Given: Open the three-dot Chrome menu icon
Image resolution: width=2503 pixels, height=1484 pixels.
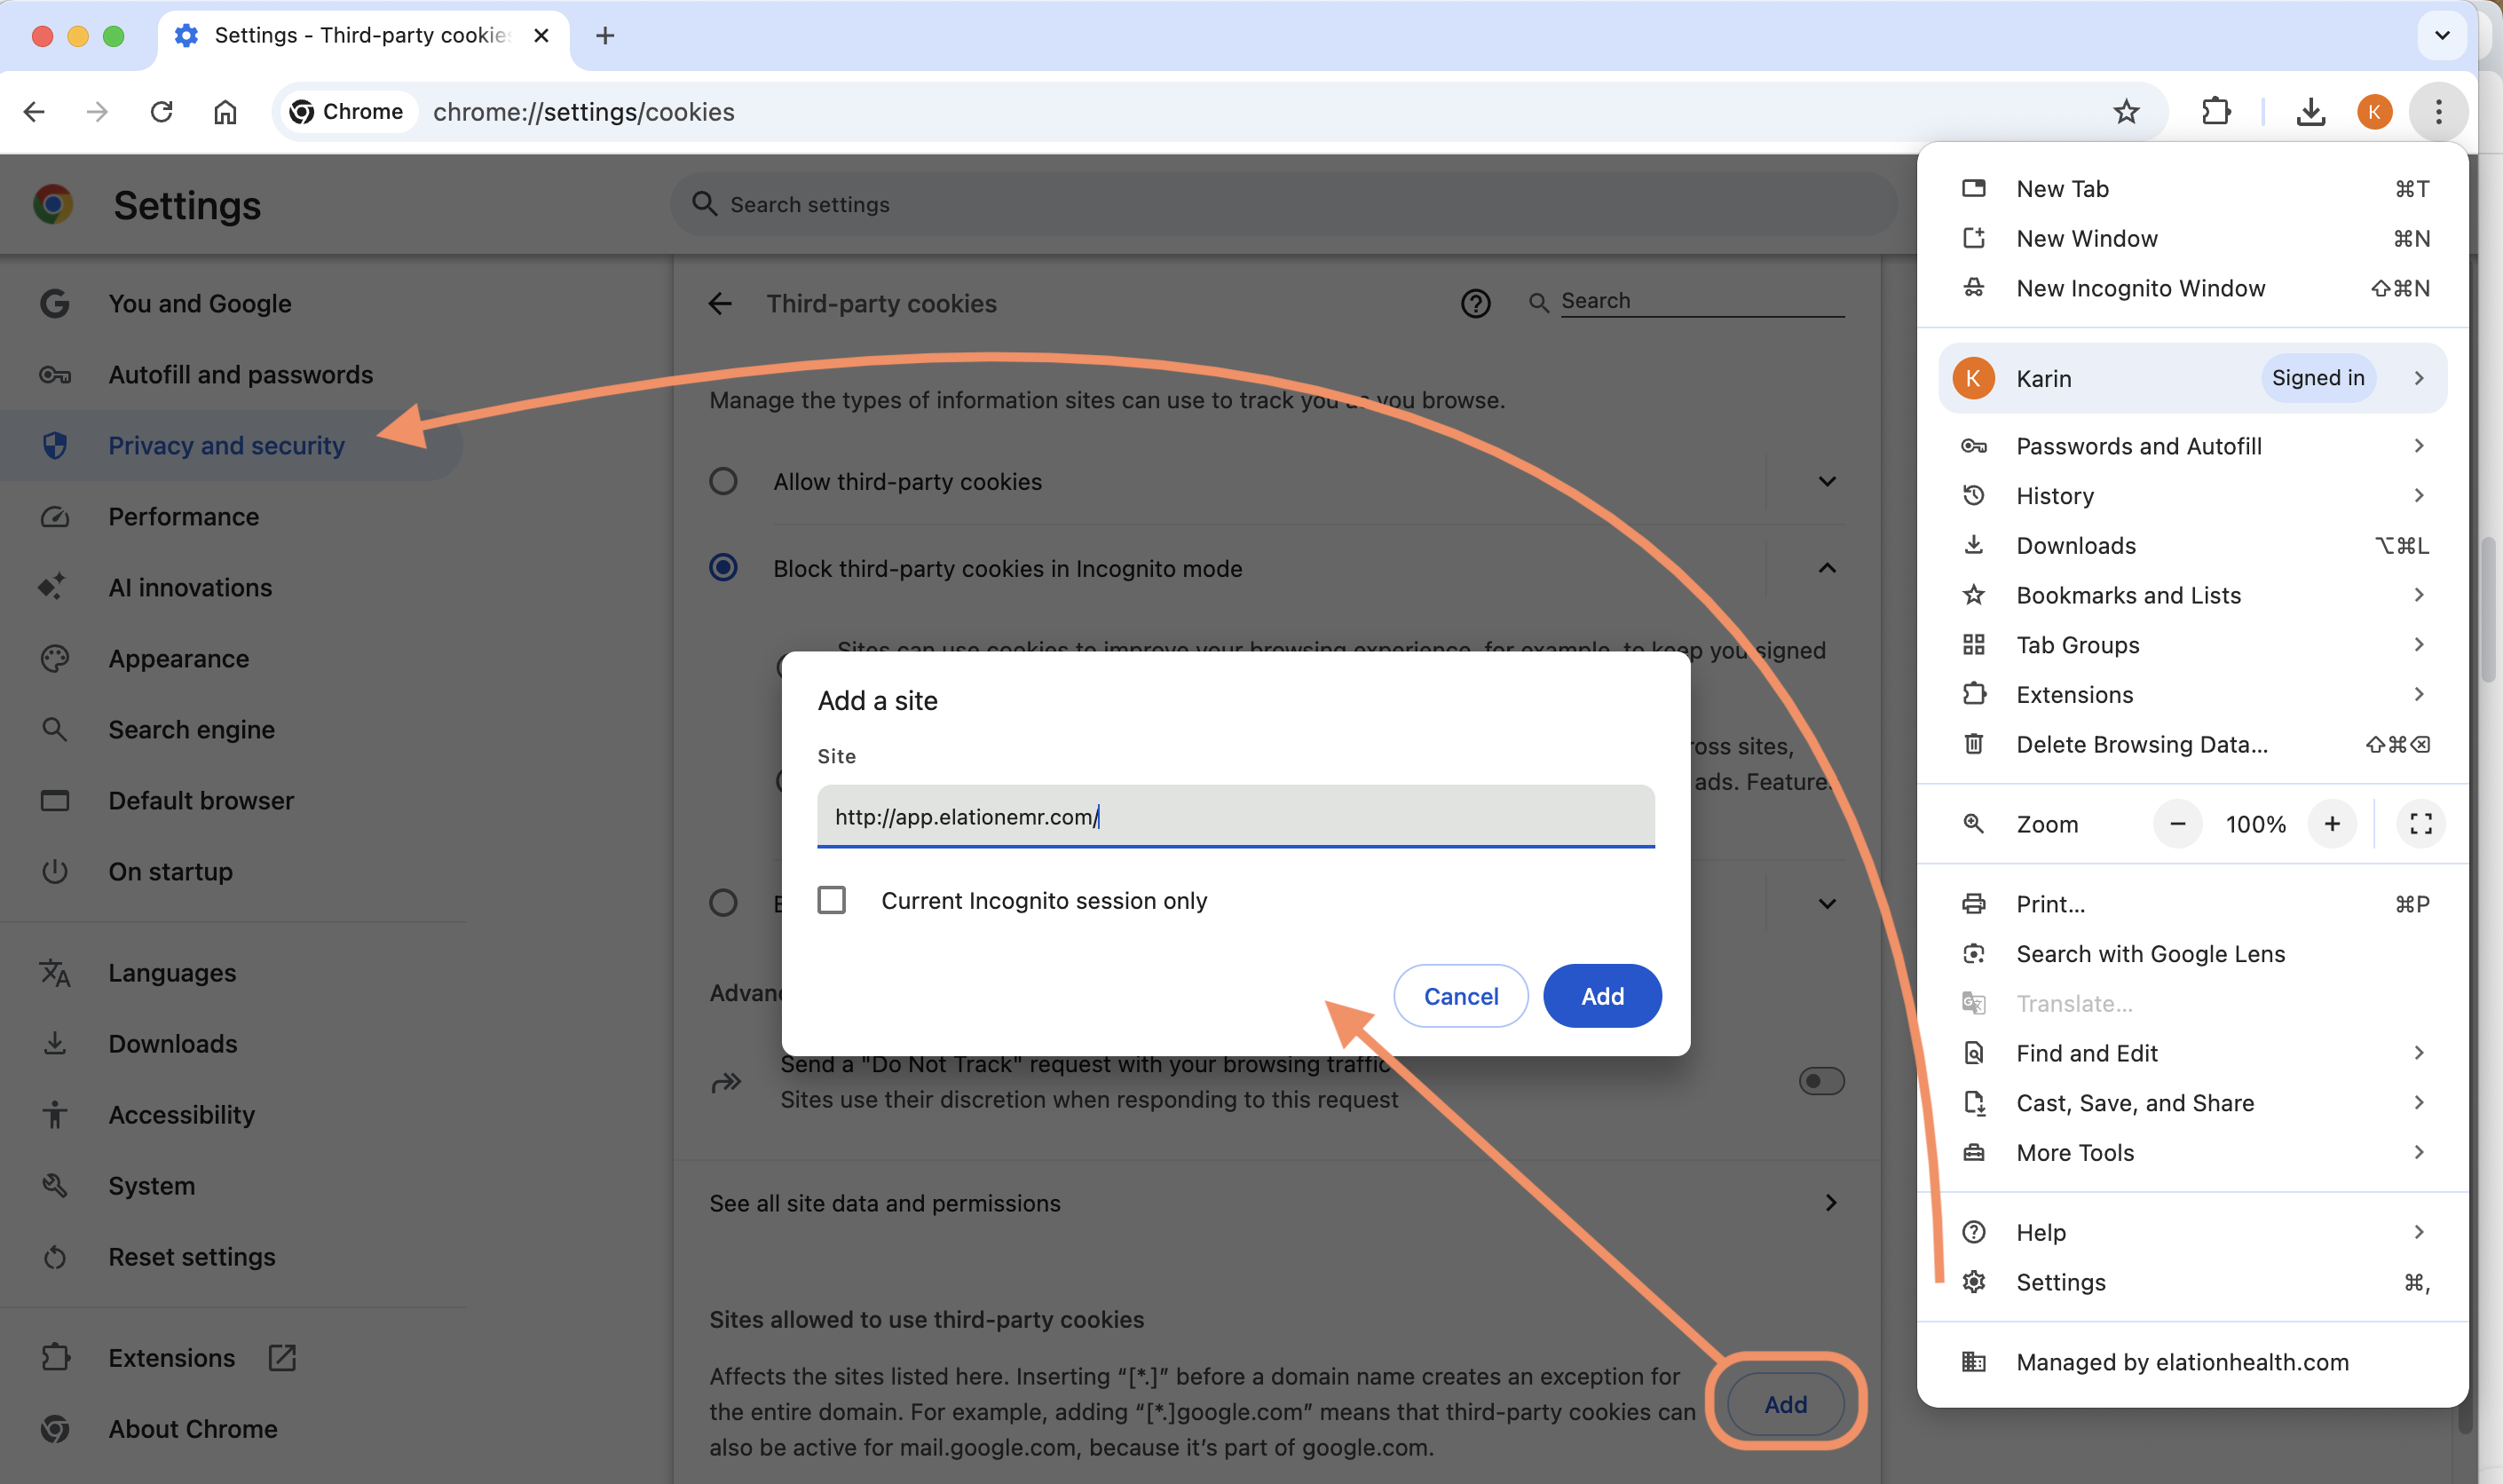Looking at the screenshot, I should click(x=2438, y=112).
